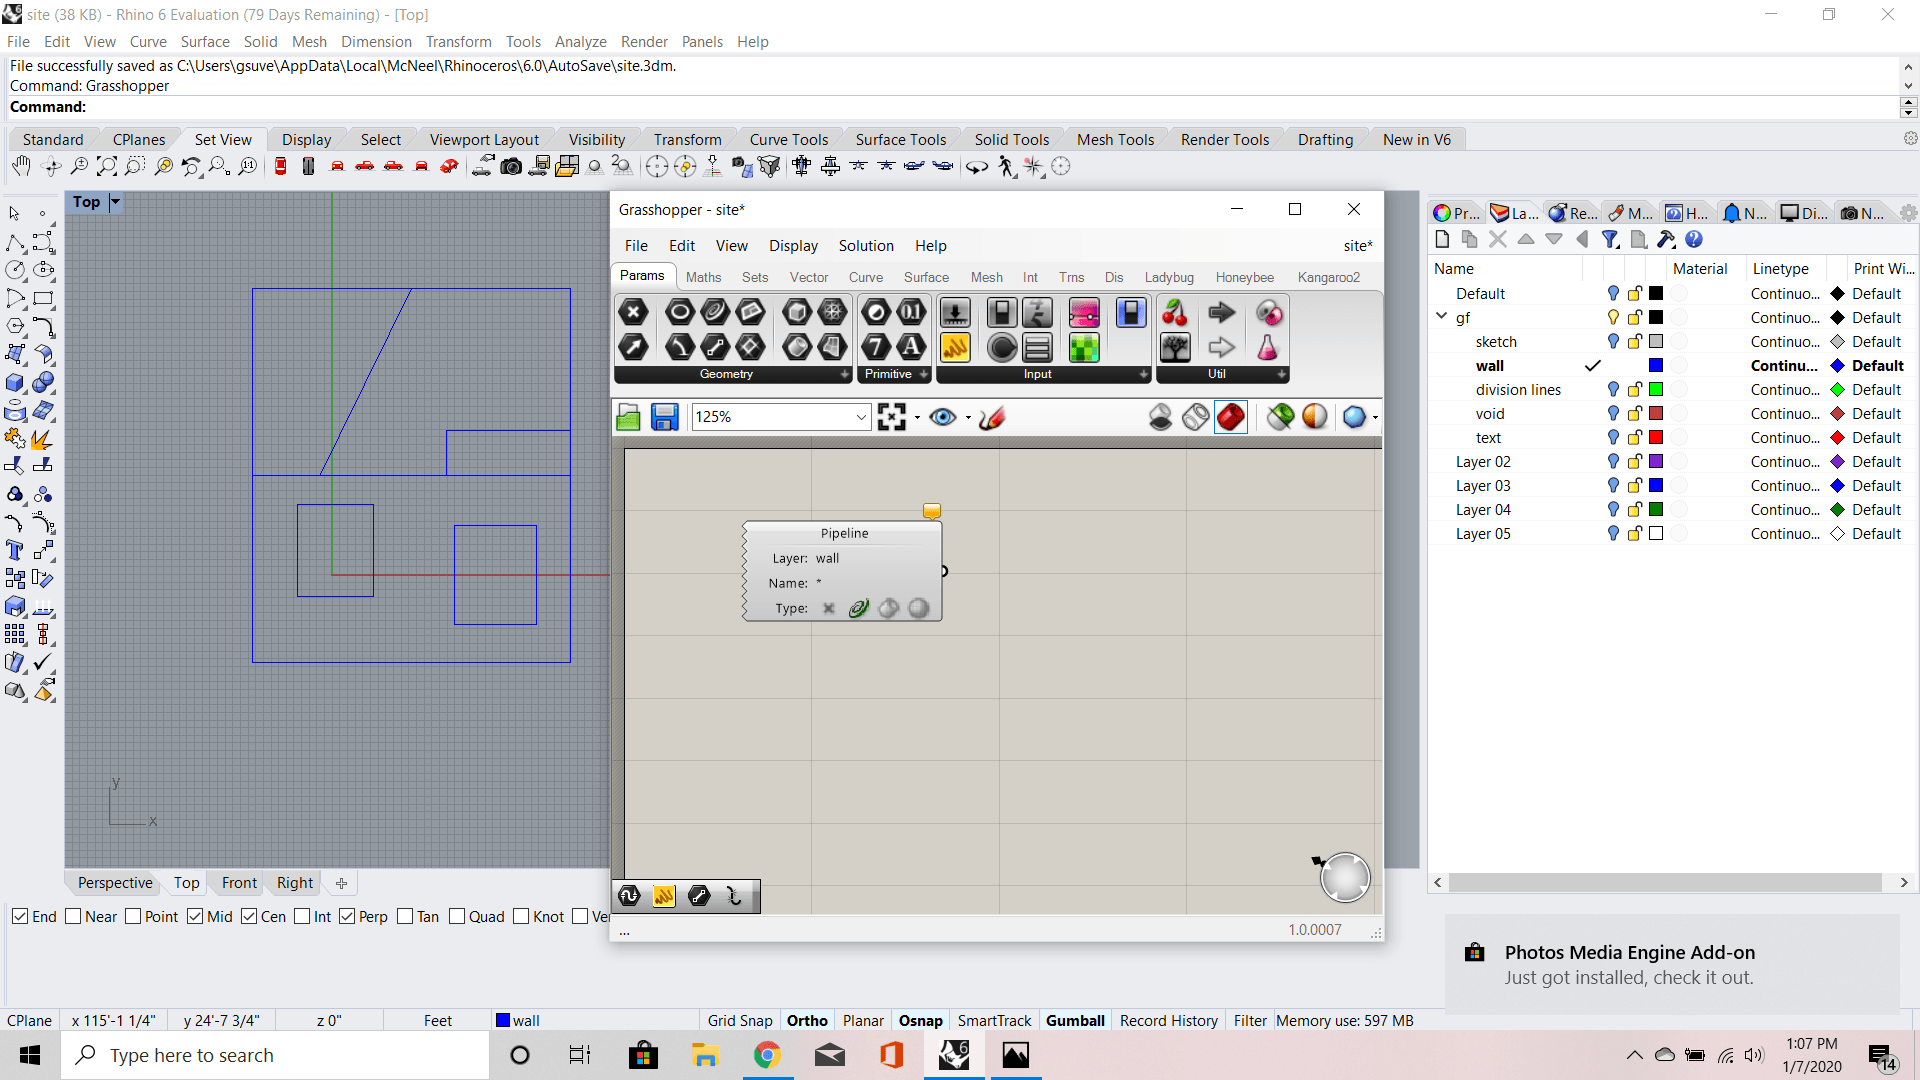Image resolution: width=1920 pixels, height=1080 pixels.
Task: Enable the Point osnap checkbox
Action: click(133, 916)
